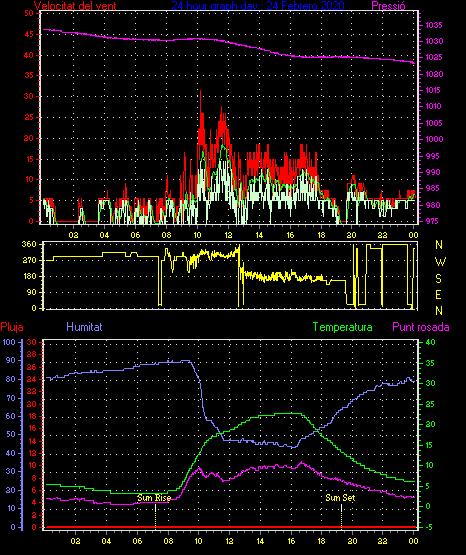The image size is (466, 555).
Task: Click the 'Sun Set' annotation text
Action: (x=340, y=498)
